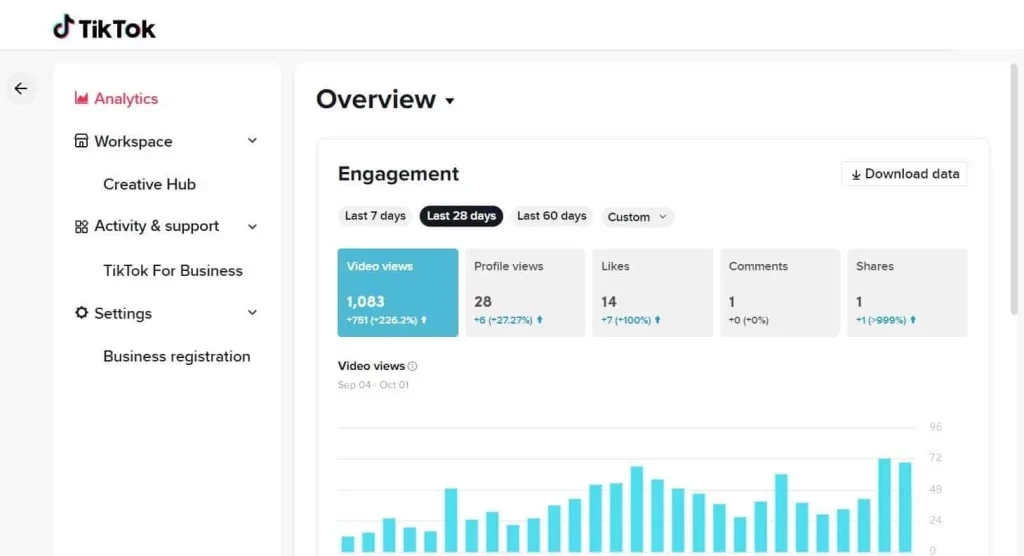Click the Workspace storefront icon
The width and height of the screenshot is (1024, 556).
coord(81,141)
